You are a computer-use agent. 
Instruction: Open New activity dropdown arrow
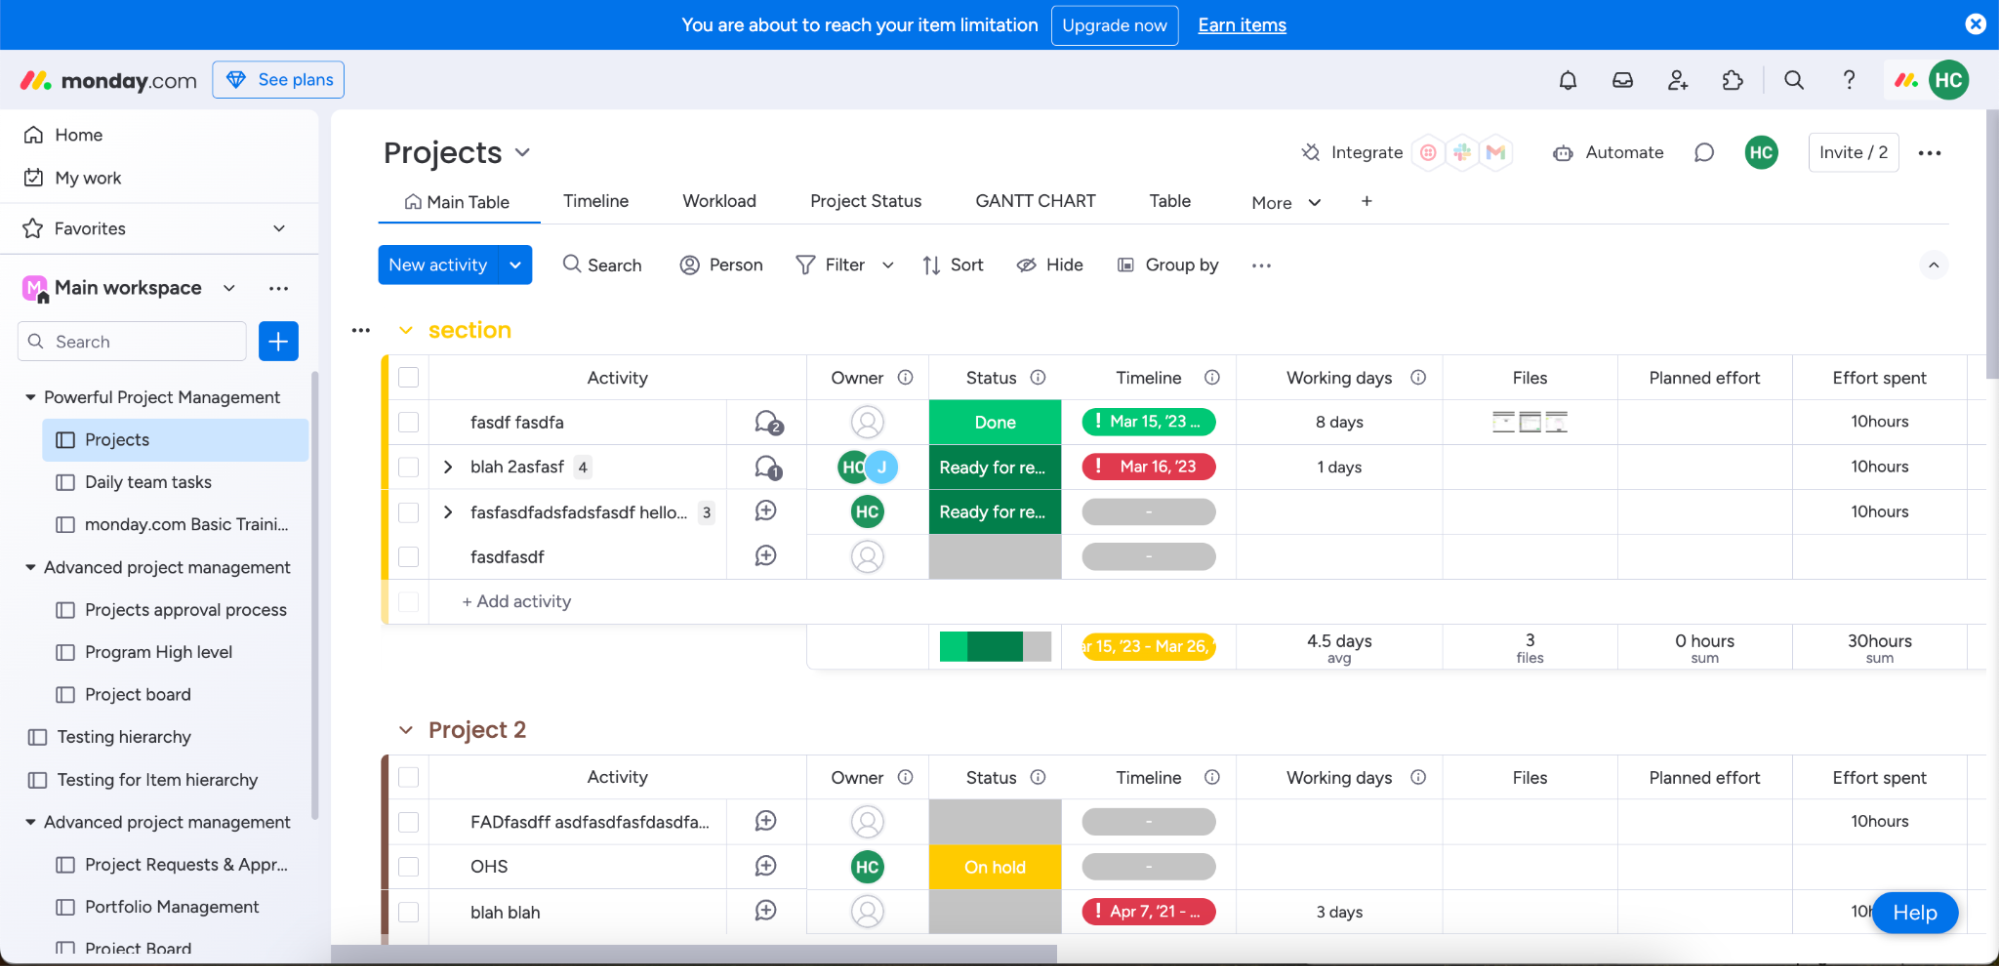[515, 265]
